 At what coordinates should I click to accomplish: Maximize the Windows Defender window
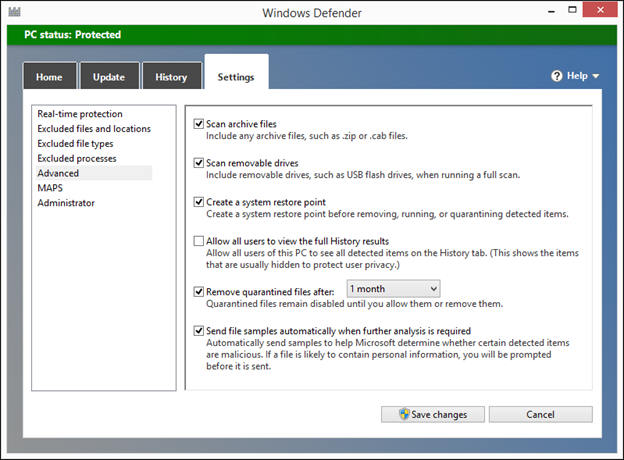pos(572,10)
